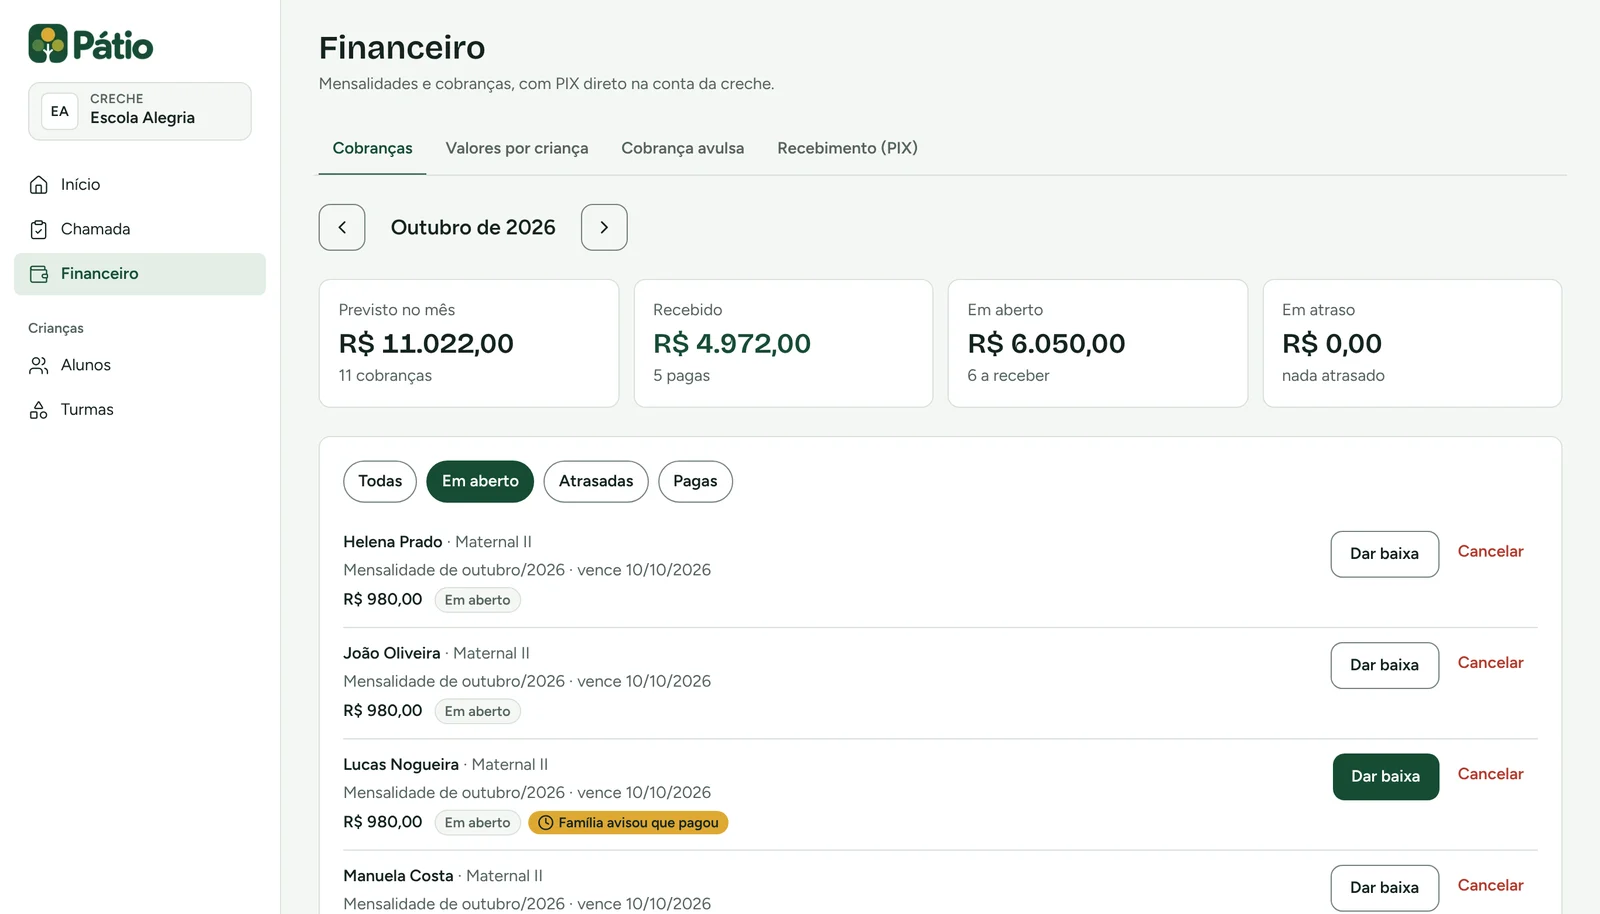1600x914 pixels.
Task: Open the Valores por criança tab
Action: click(x=517, y=148)
